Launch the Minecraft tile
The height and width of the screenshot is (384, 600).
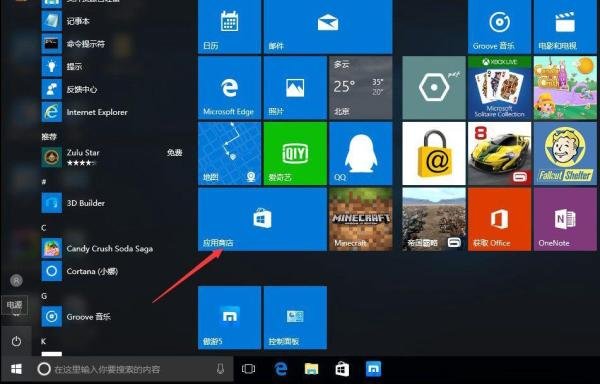click(361, 219)
